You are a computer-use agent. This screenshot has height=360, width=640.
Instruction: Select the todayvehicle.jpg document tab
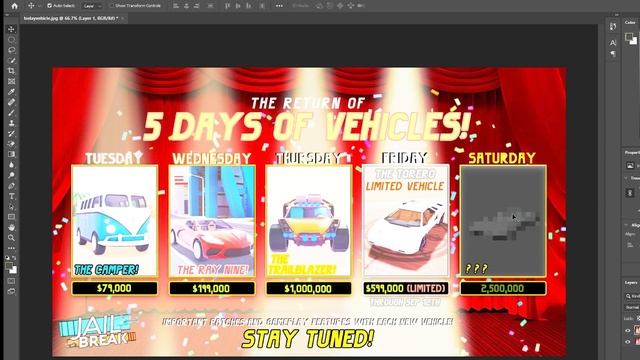pos(71,18)
